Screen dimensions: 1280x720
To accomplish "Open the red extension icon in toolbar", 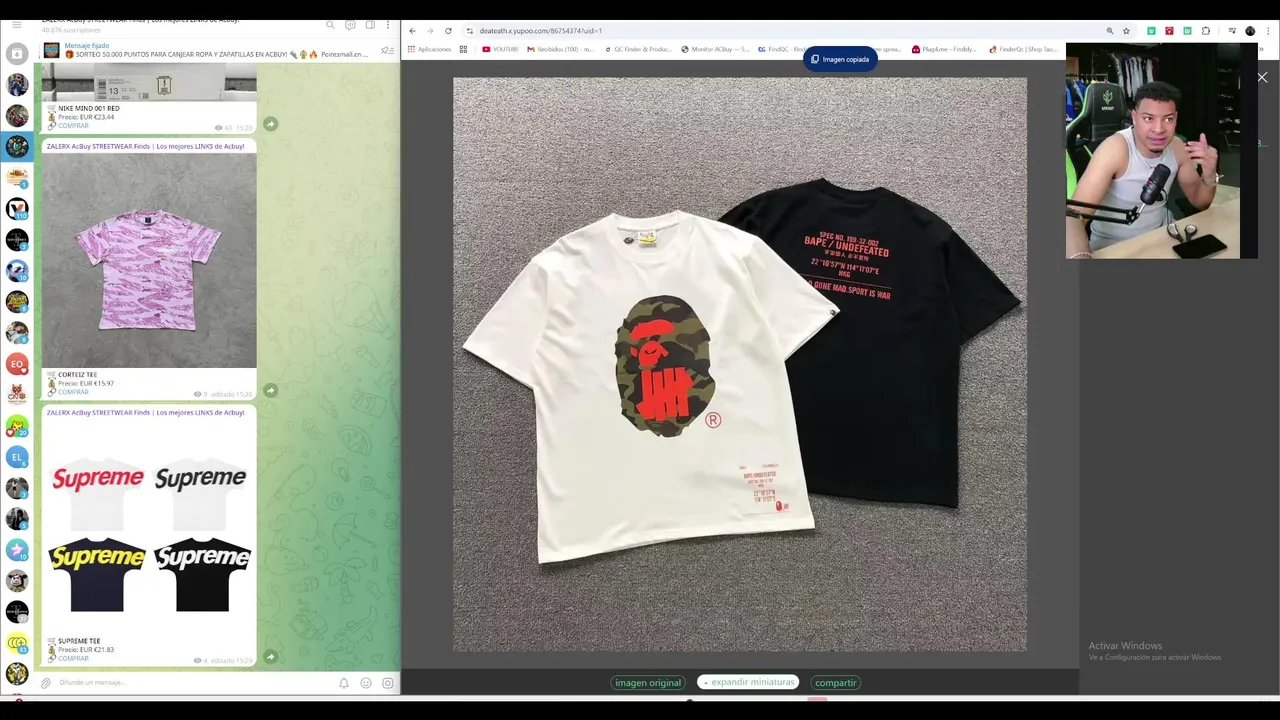I will (1169, 31).
